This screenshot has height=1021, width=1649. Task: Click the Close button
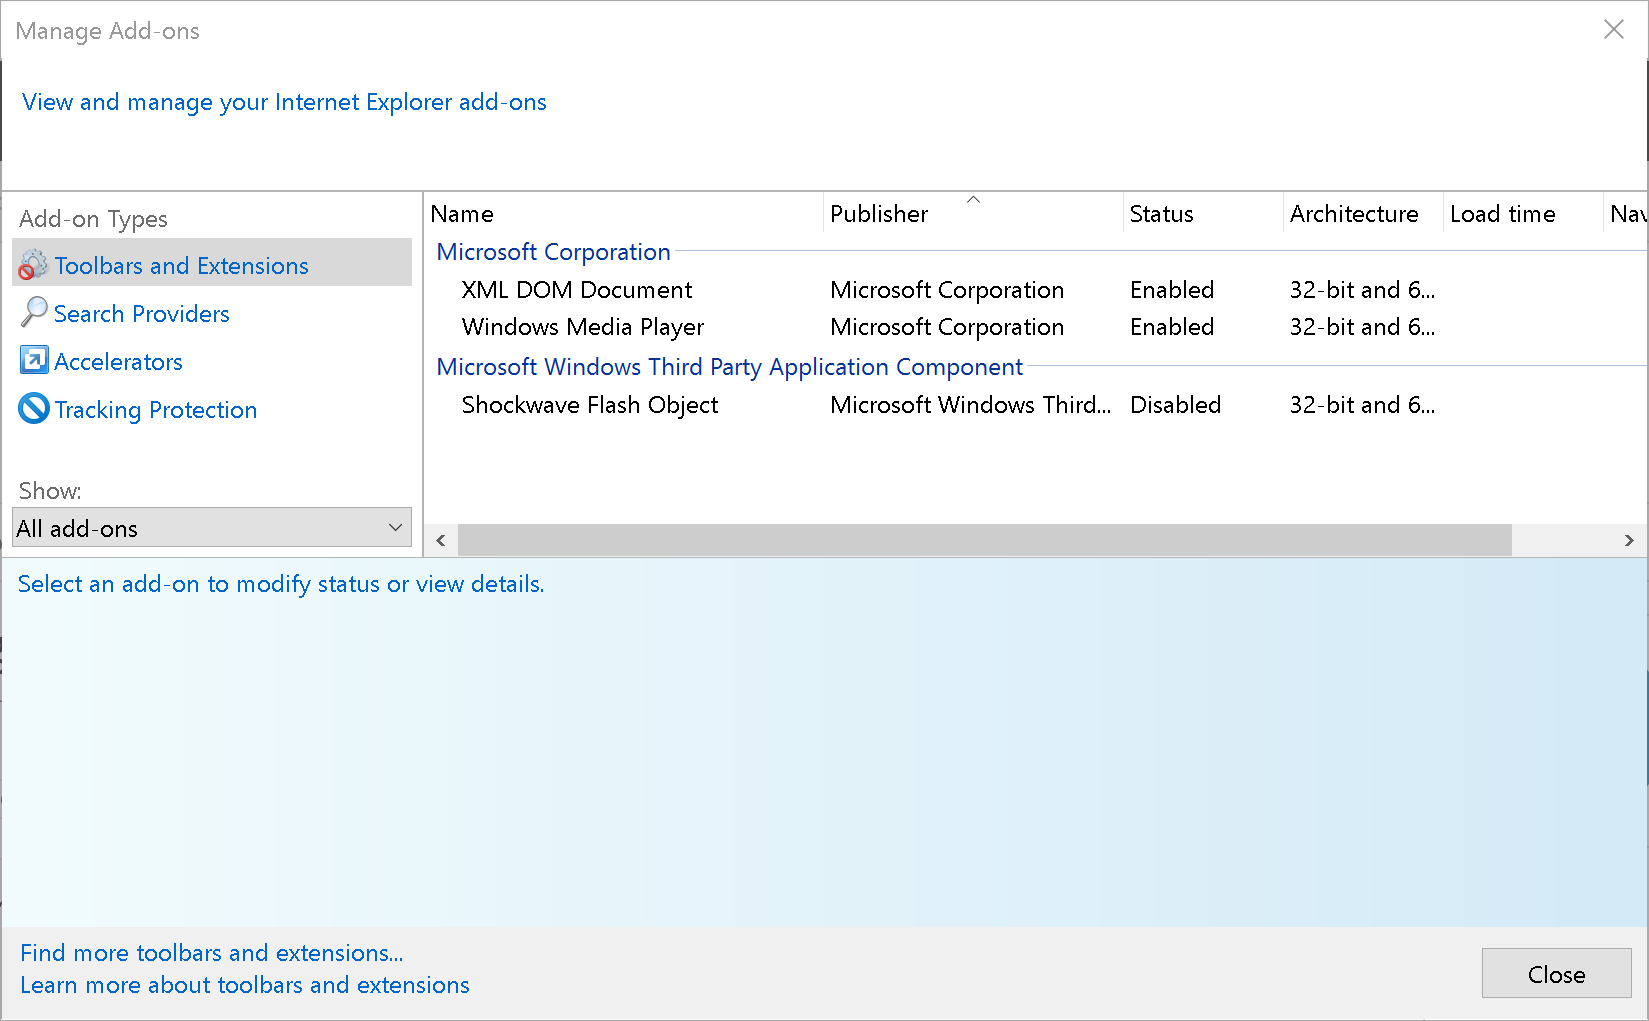(x=1557, y=974)
